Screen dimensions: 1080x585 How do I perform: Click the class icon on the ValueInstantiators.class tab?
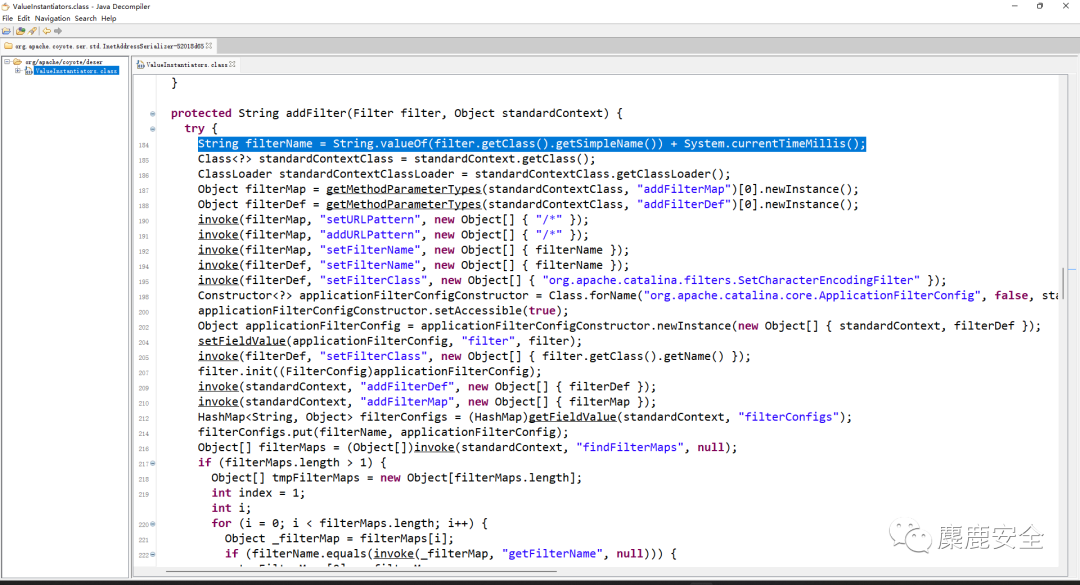coord(141,65)
